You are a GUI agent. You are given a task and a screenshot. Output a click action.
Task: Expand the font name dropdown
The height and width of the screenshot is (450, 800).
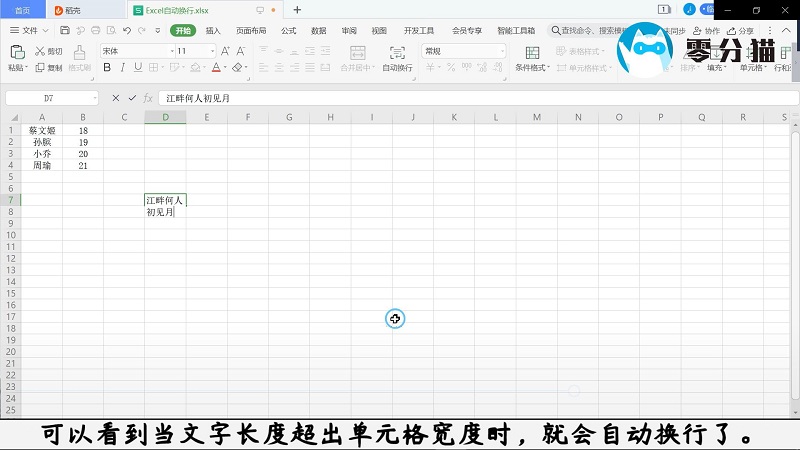click(x=172, y=51)
